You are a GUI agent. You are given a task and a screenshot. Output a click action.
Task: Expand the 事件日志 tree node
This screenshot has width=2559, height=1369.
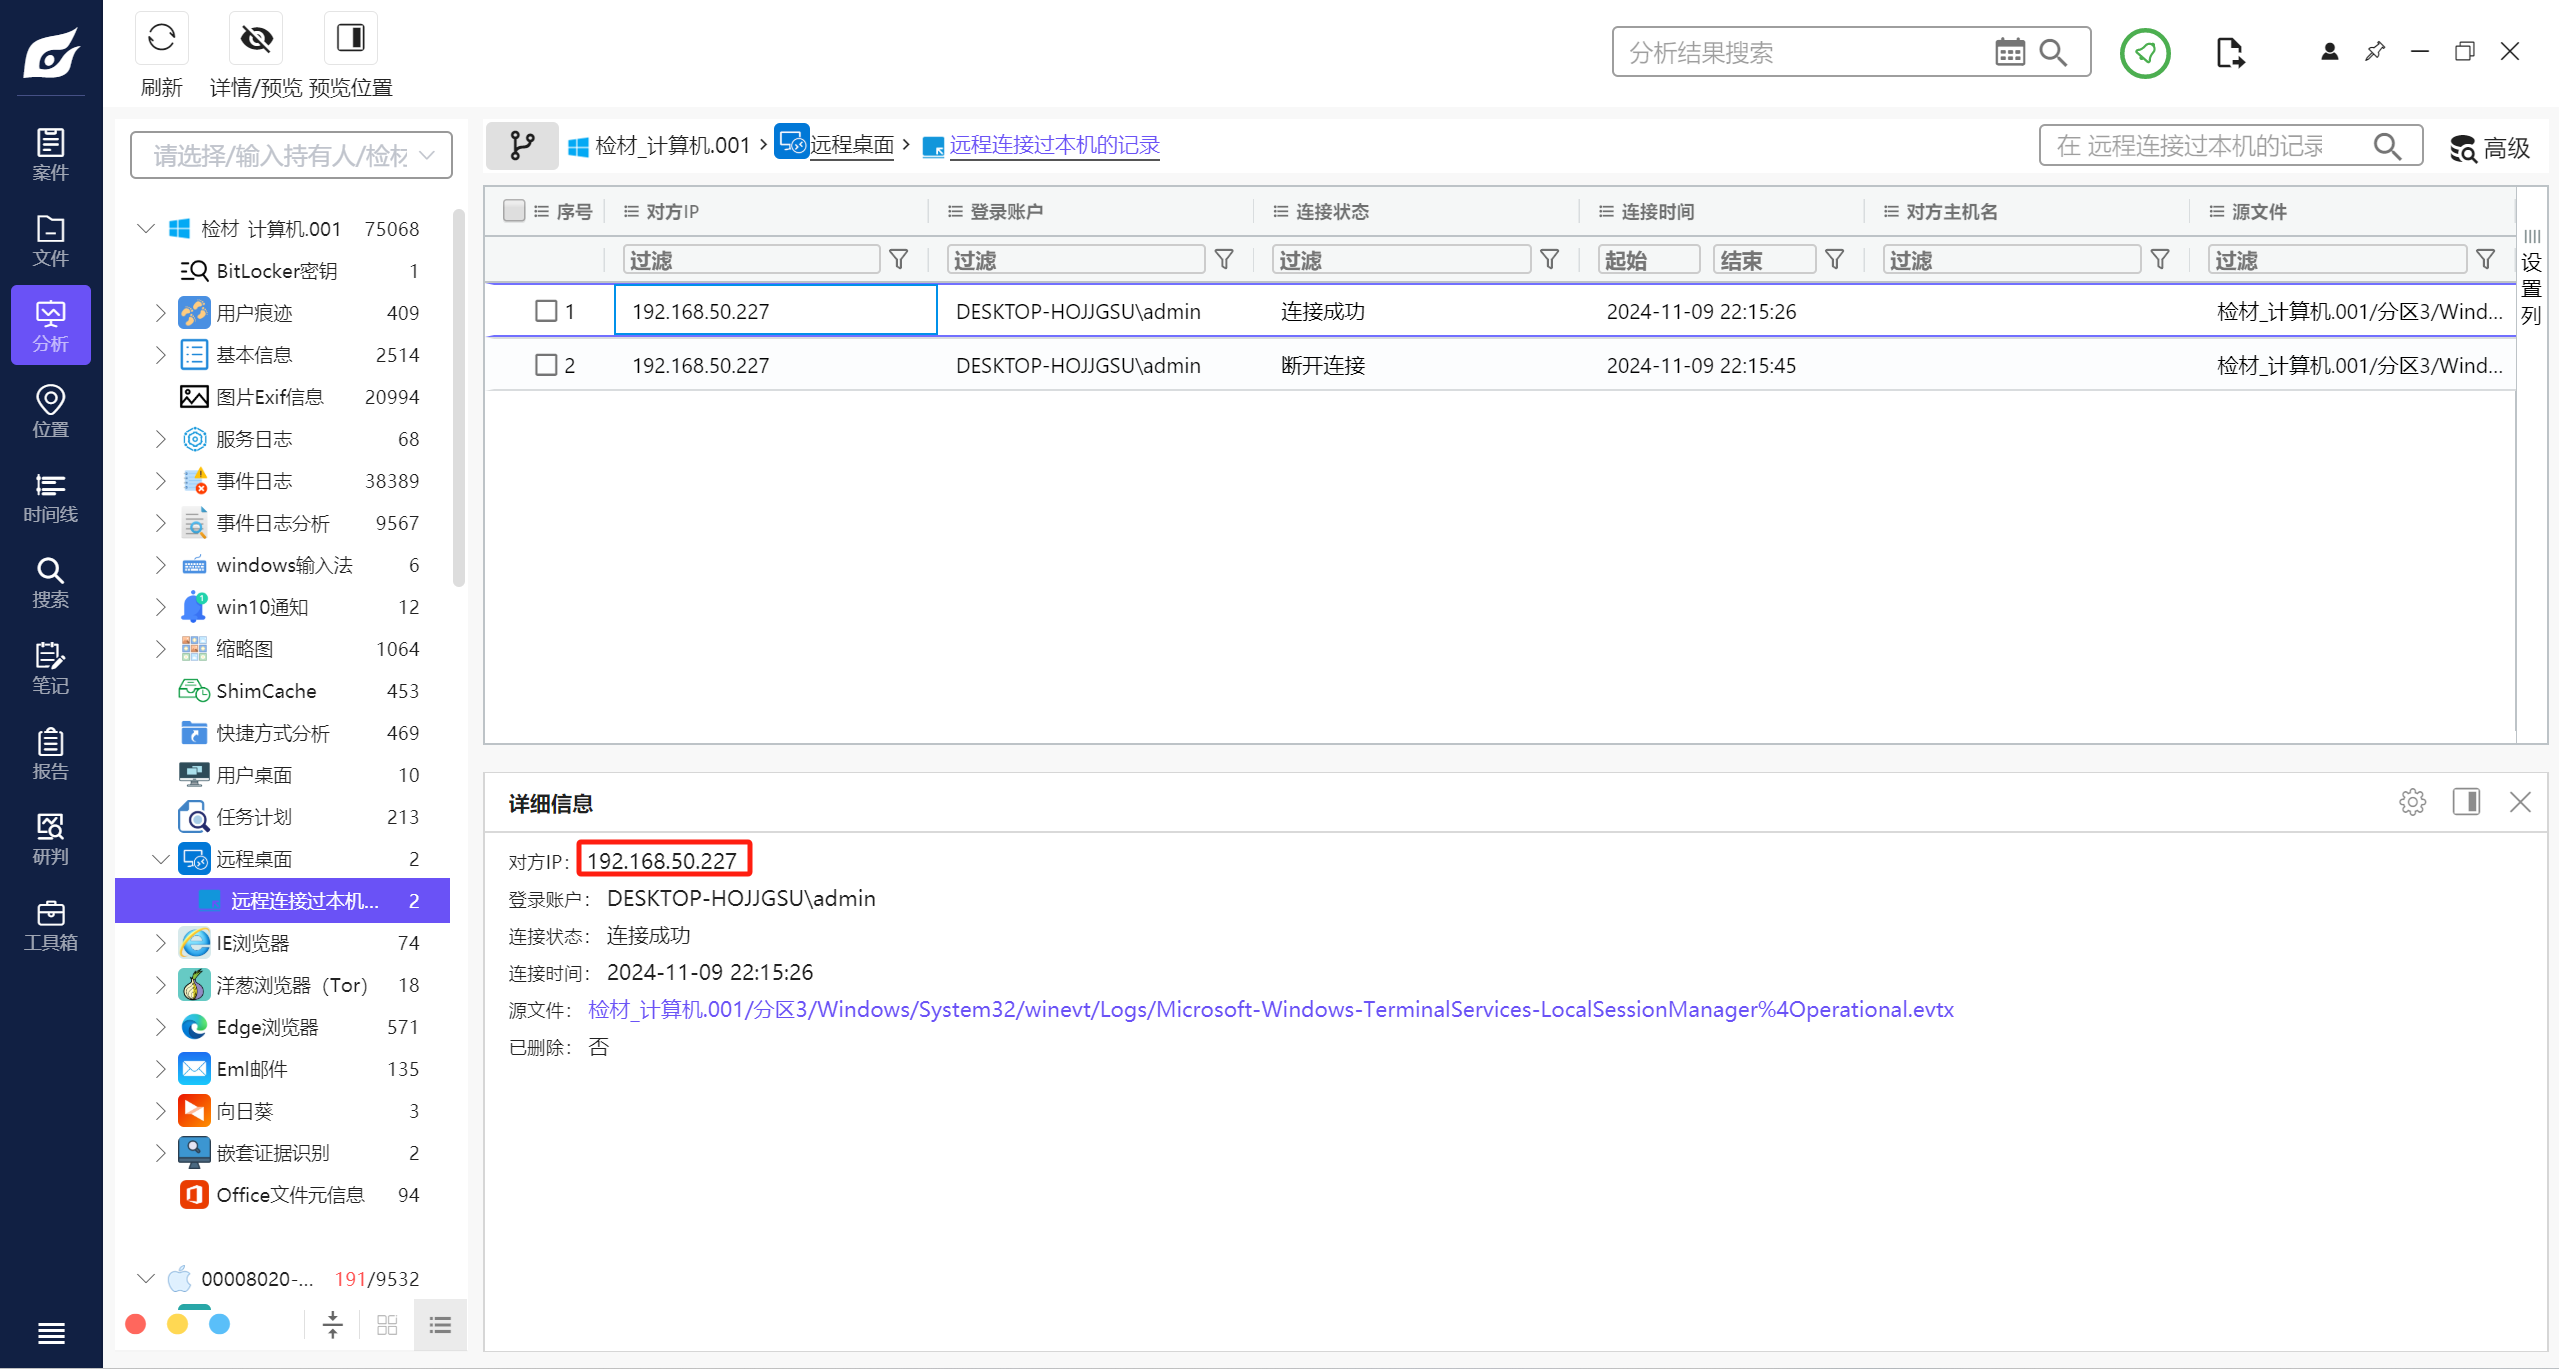click(160, 481)
